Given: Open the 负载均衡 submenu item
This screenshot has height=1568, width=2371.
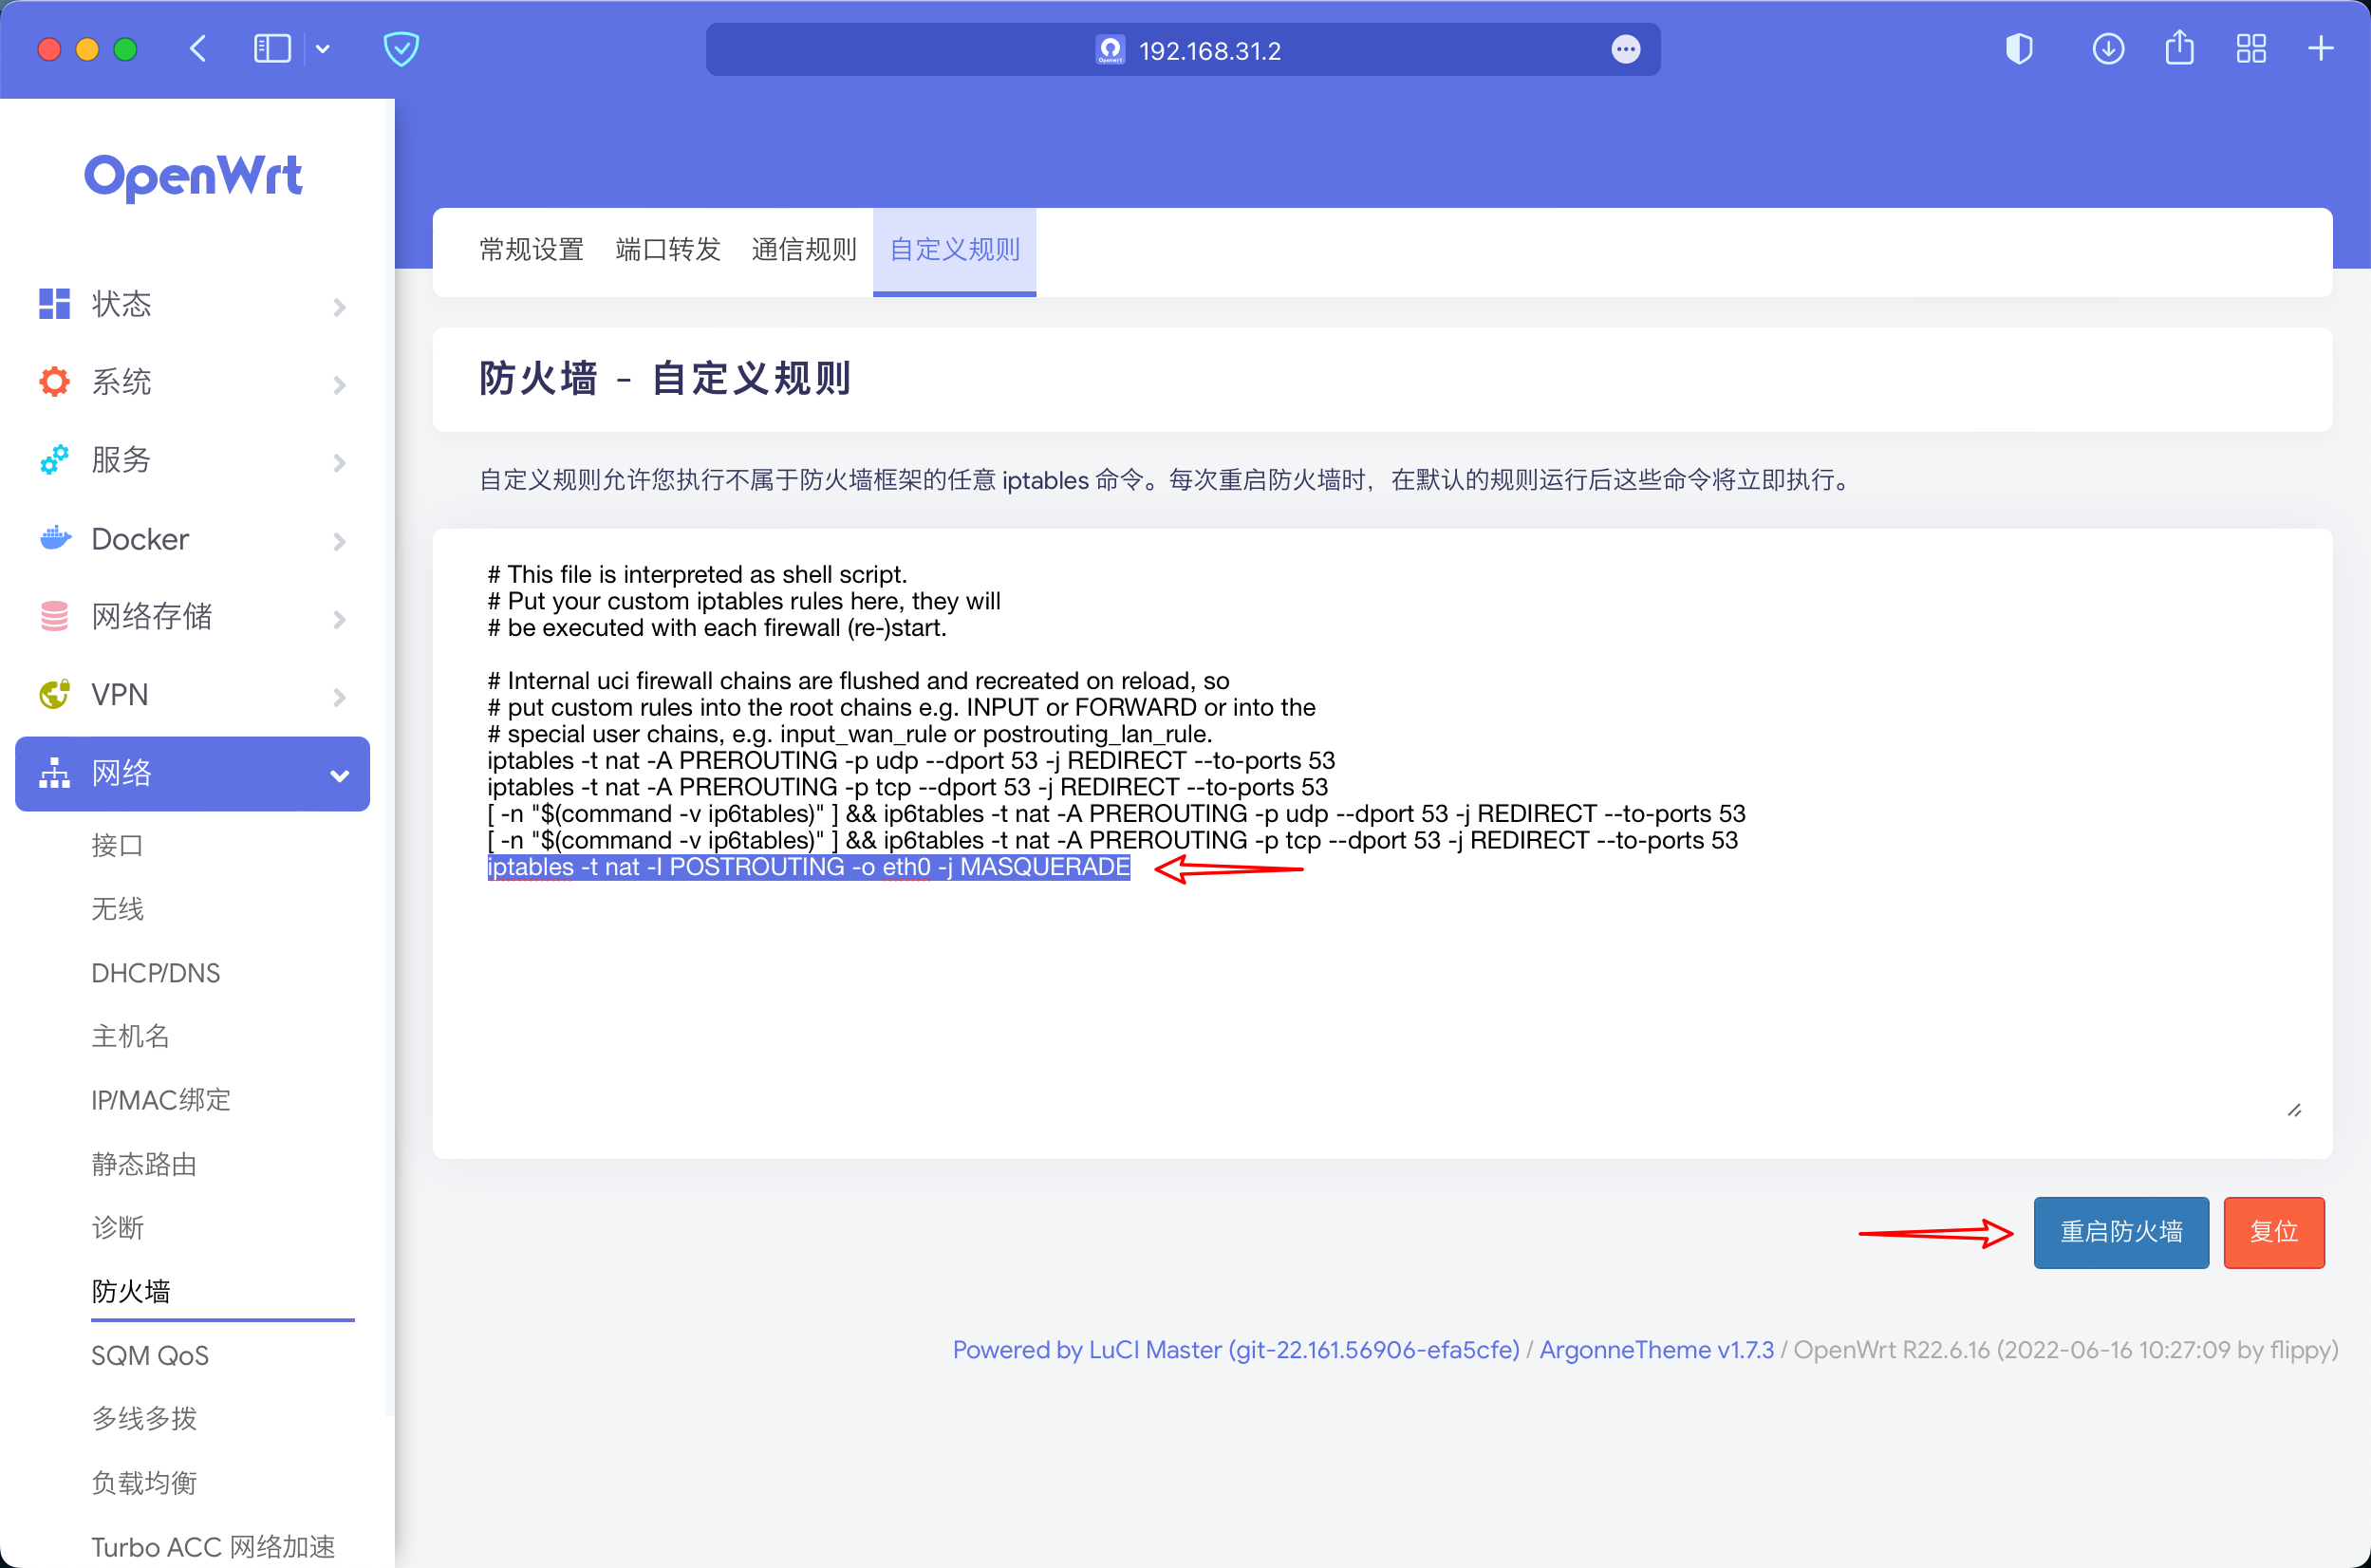Looking at the screenshot, I should coord(144,1482).
